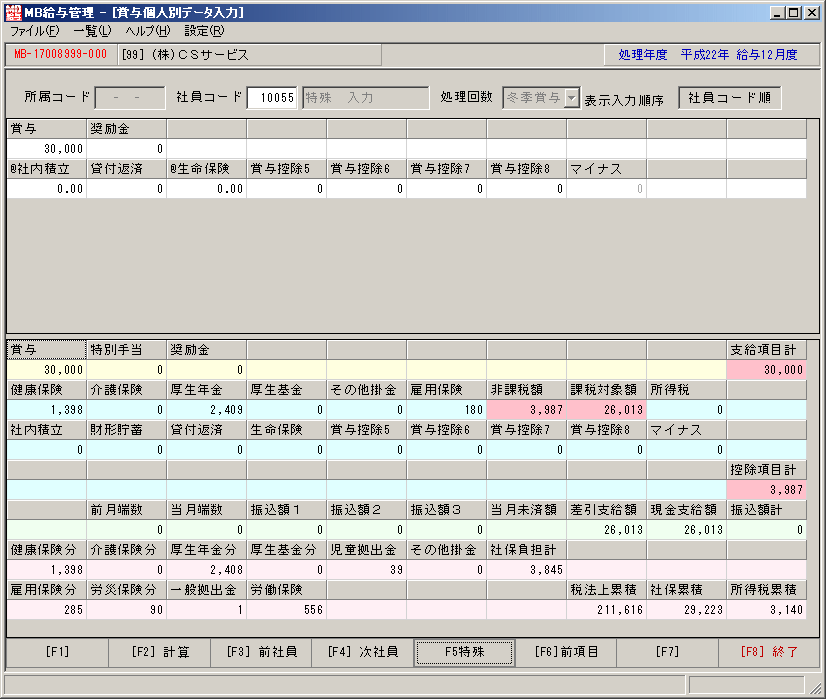
Task: Click the 雇用保険分 value 285
Action: [46, 610]
